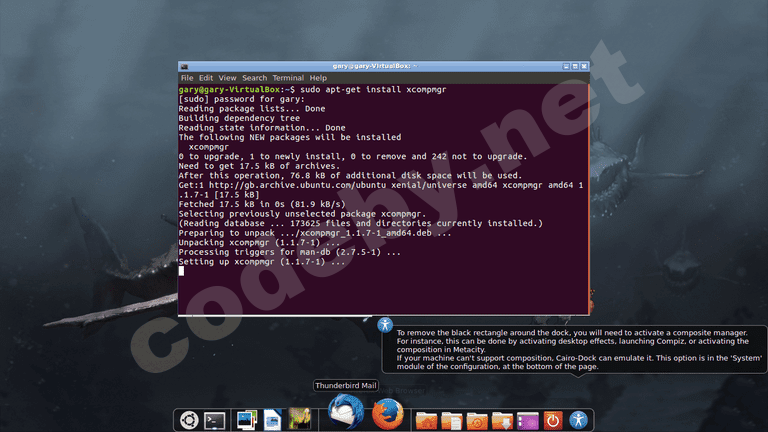Open the View menu in the terminal
The image size is (768, 432).
click(227, 78)
